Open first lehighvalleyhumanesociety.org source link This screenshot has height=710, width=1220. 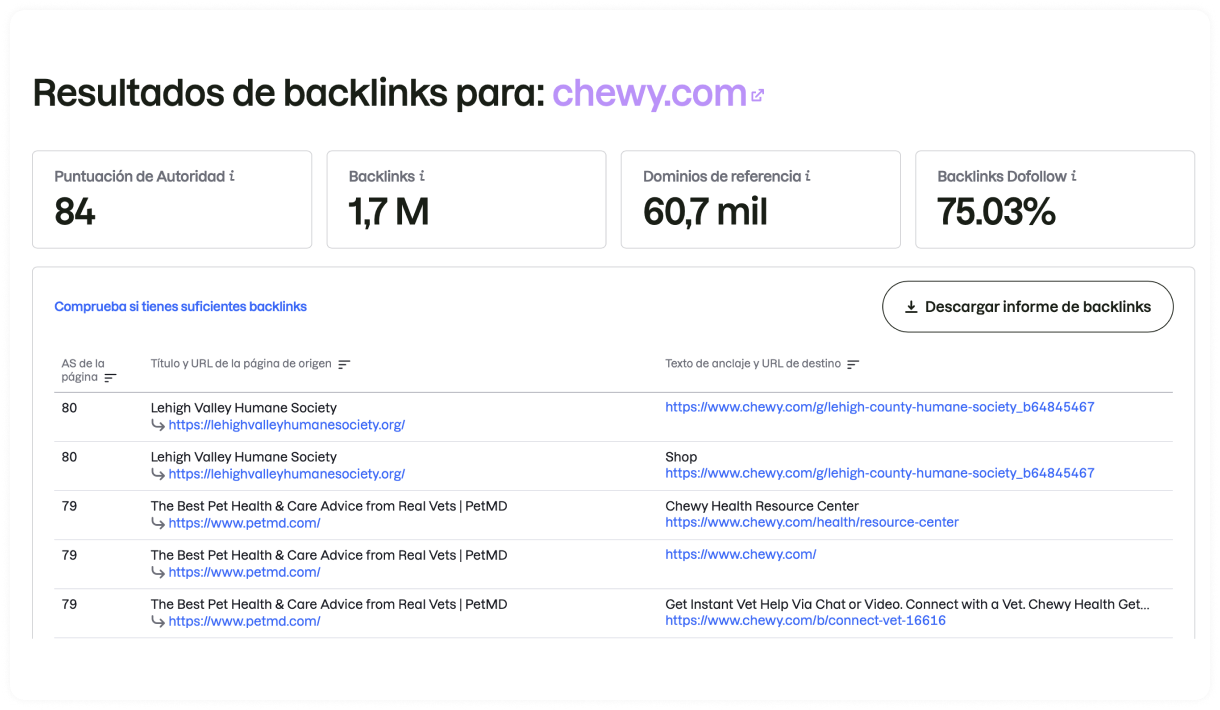click(x=287, y=425)
